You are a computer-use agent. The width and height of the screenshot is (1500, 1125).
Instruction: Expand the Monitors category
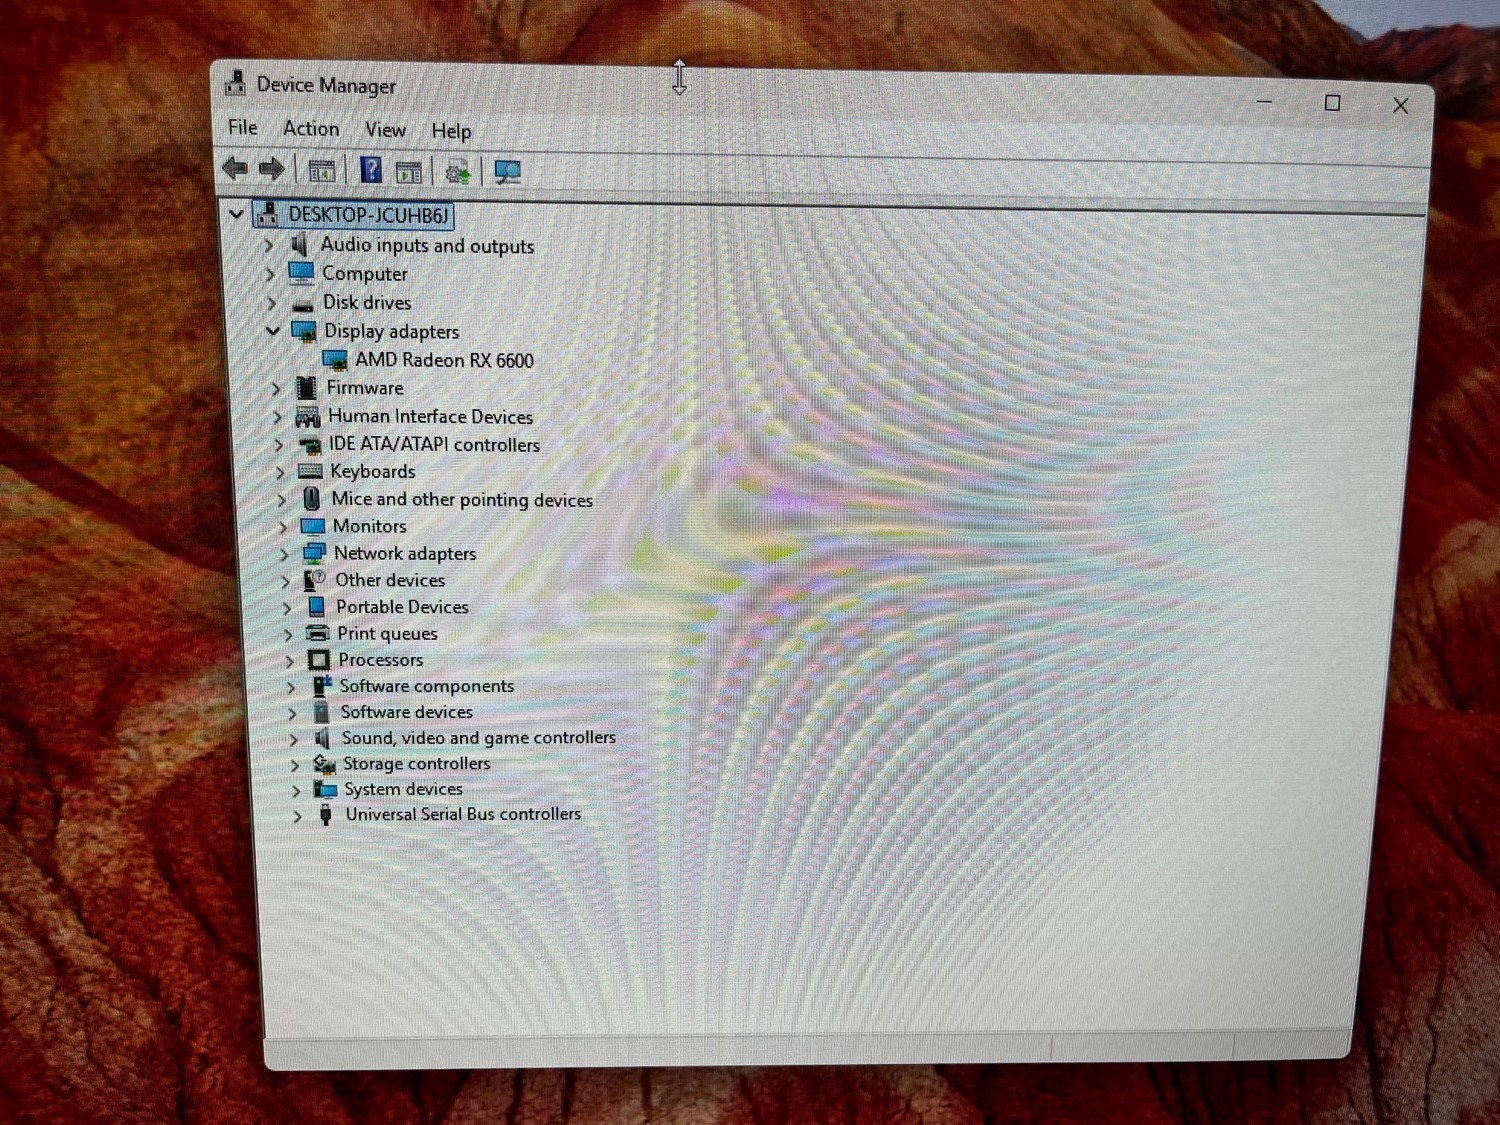coord(284,526)
